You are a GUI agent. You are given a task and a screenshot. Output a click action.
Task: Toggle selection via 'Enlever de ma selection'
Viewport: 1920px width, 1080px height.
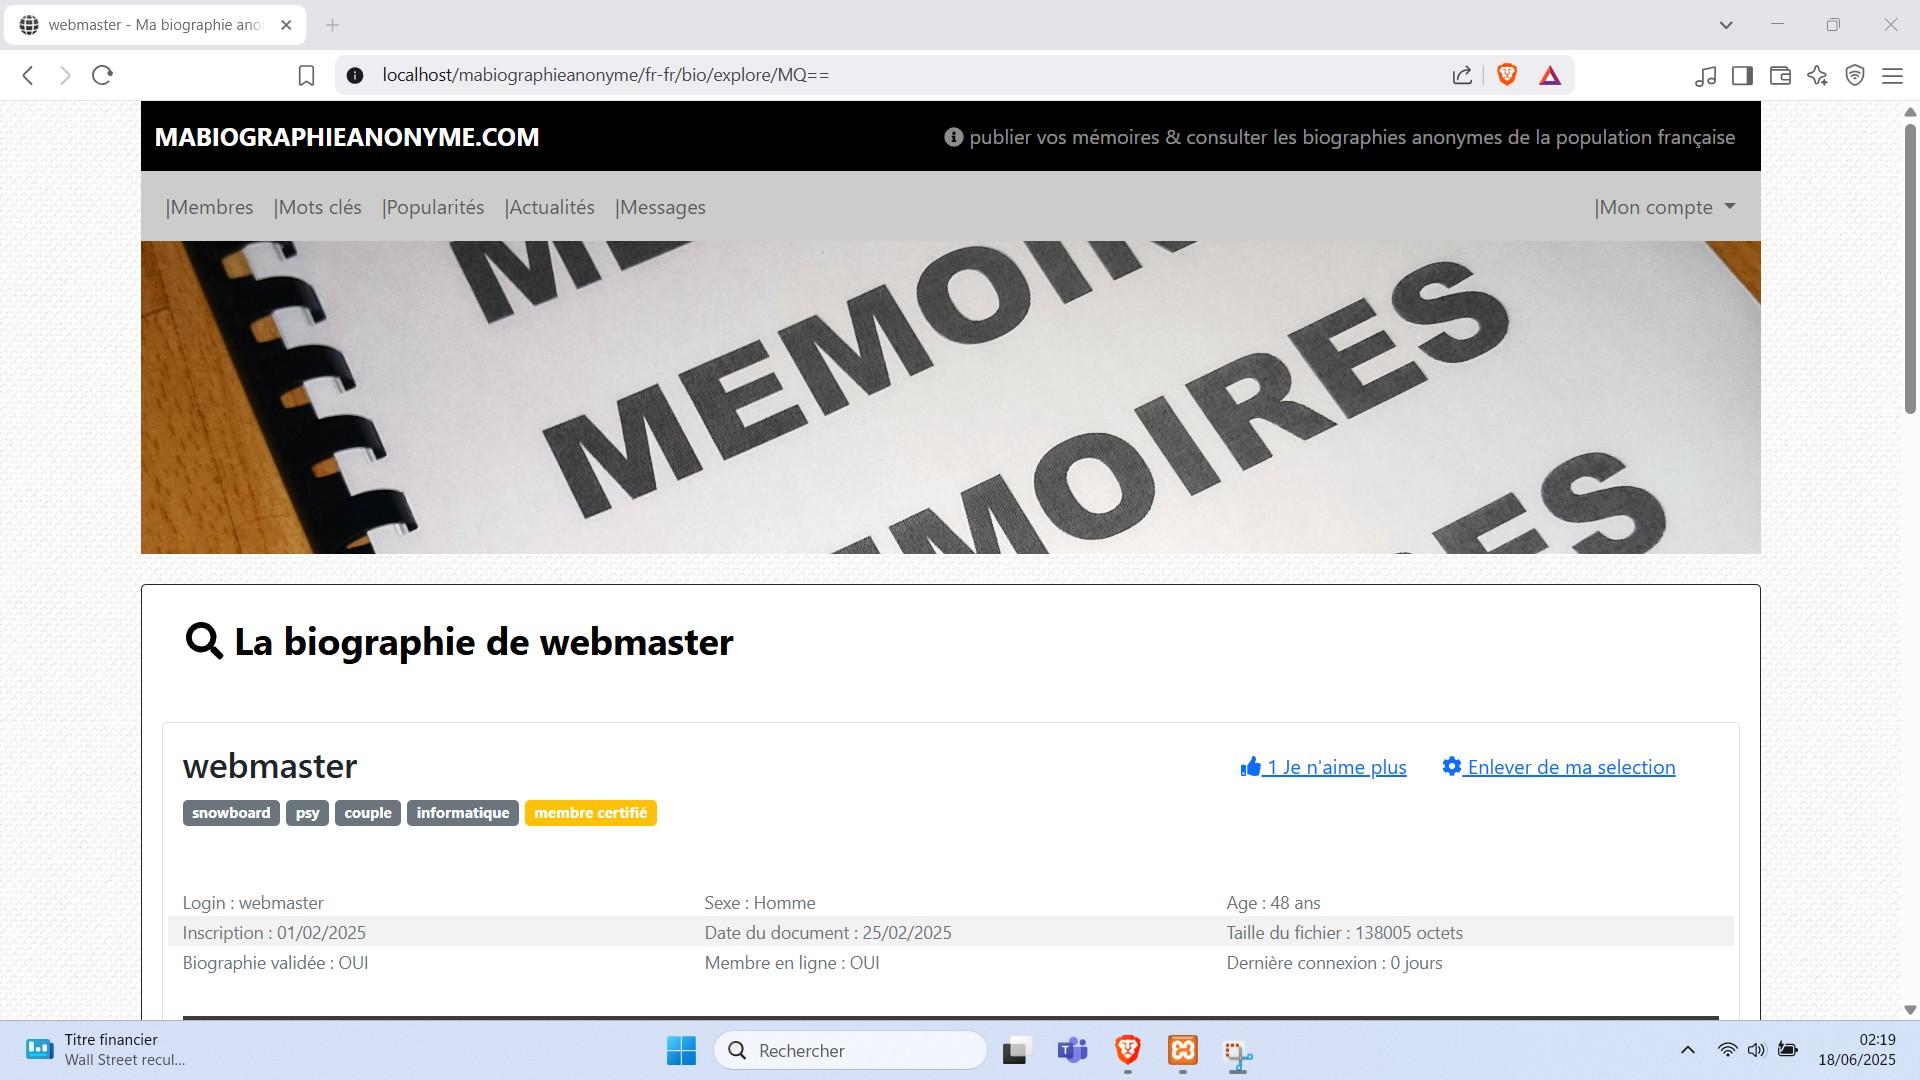pos(1559,767)
